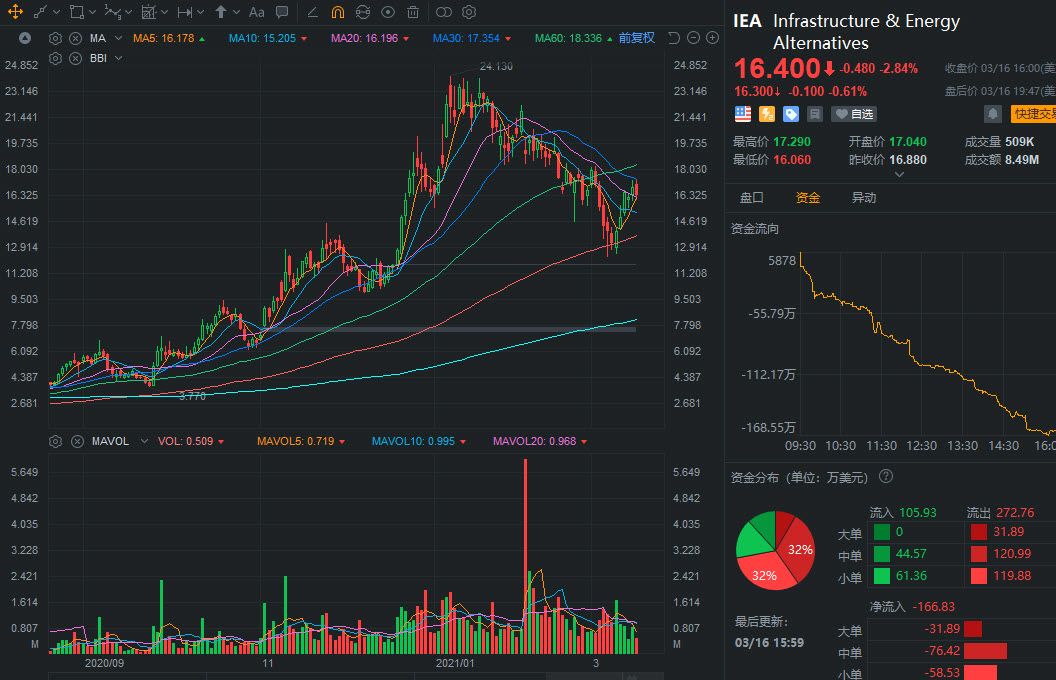This screenshot has height=680, width=1056.
Task: Expand the wave line tool dropdown
Action: 129,12
